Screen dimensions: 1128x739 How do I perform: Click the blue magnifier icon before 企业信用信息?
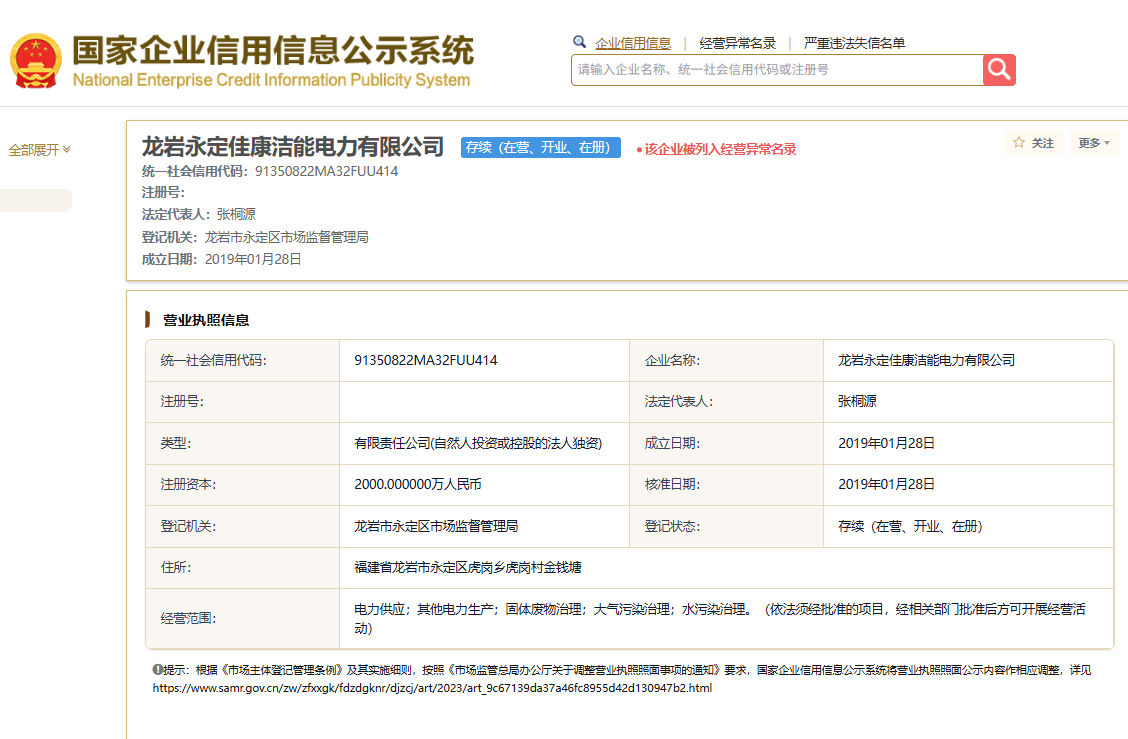click(579, 42)
